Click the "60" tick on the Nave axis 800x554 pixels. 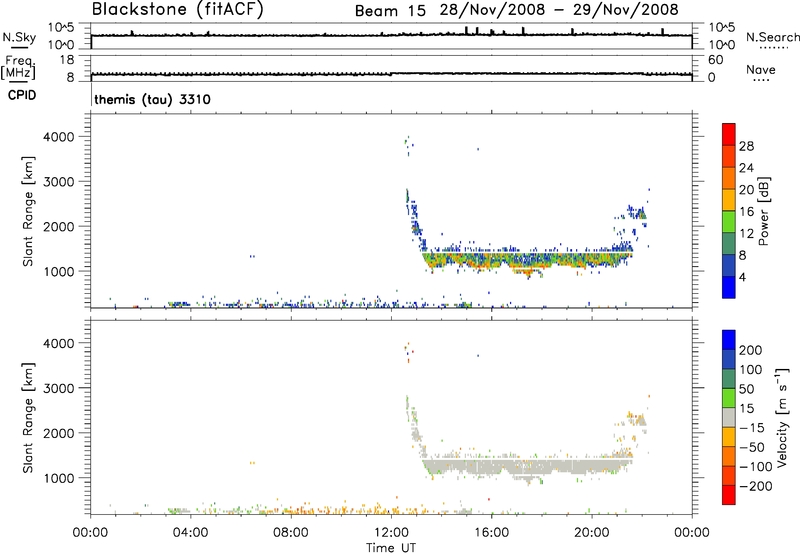tap(715, 60)
